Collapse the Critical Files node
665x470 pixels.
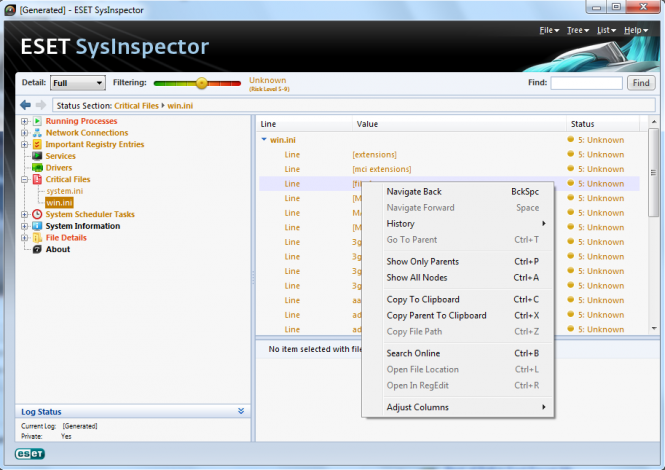point(25,179)
